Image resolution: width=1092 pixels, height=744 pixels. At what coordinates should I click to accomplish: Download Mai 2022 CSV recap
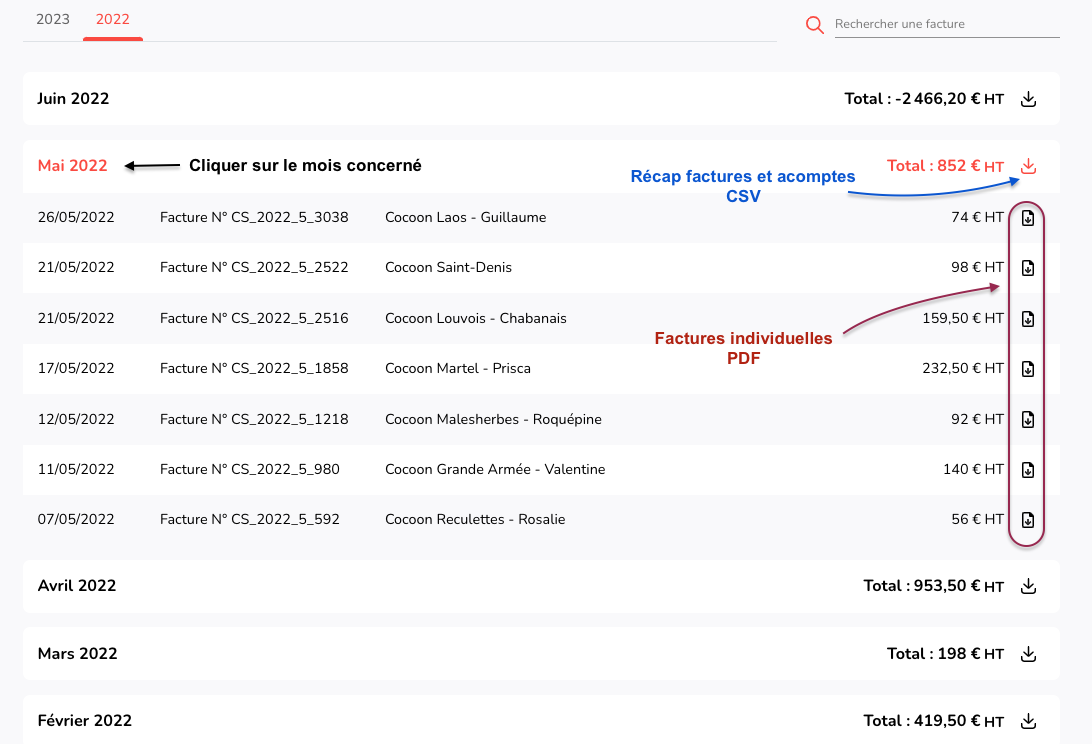coord(1028,166)
